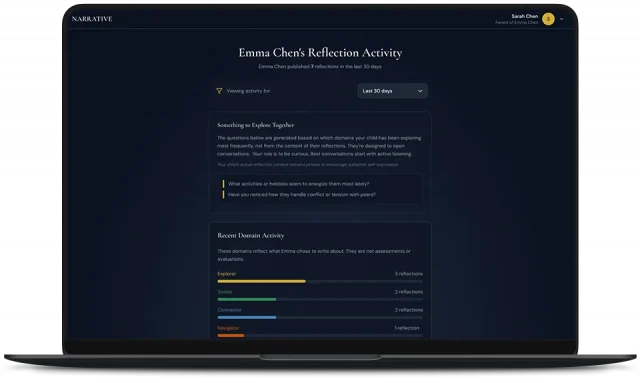Click the Recent Domain Activity heading

[x=251, y=235]
